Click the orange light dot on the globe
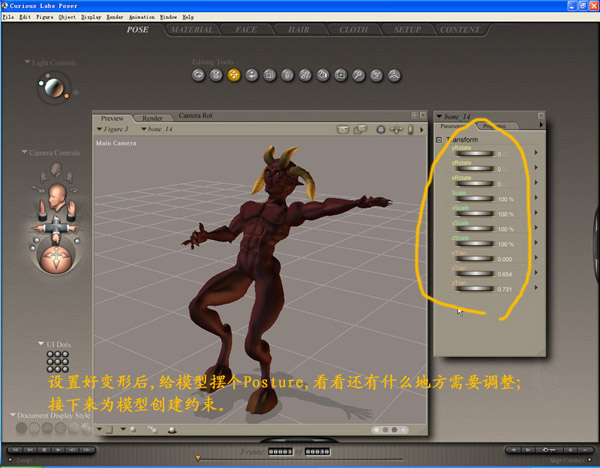 (x=67, y=96)
